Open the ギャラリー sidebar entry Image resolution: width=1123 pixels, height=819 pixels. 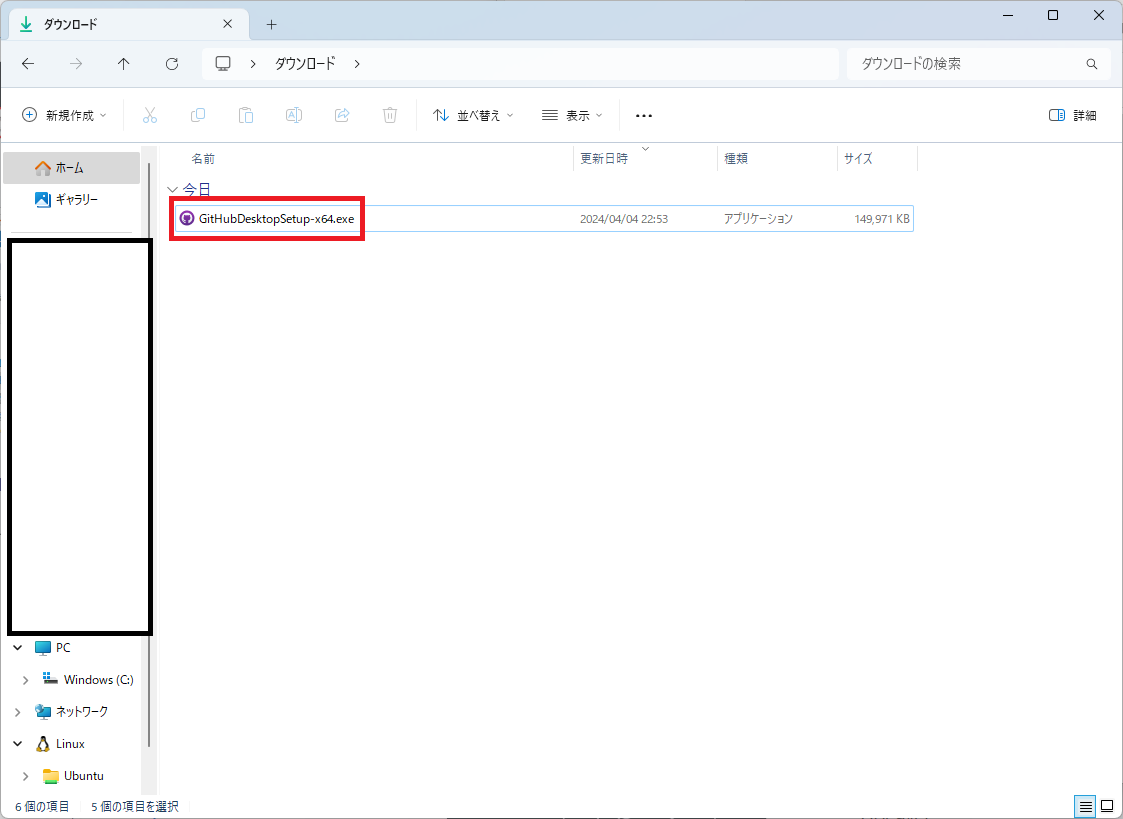[80, 199]
